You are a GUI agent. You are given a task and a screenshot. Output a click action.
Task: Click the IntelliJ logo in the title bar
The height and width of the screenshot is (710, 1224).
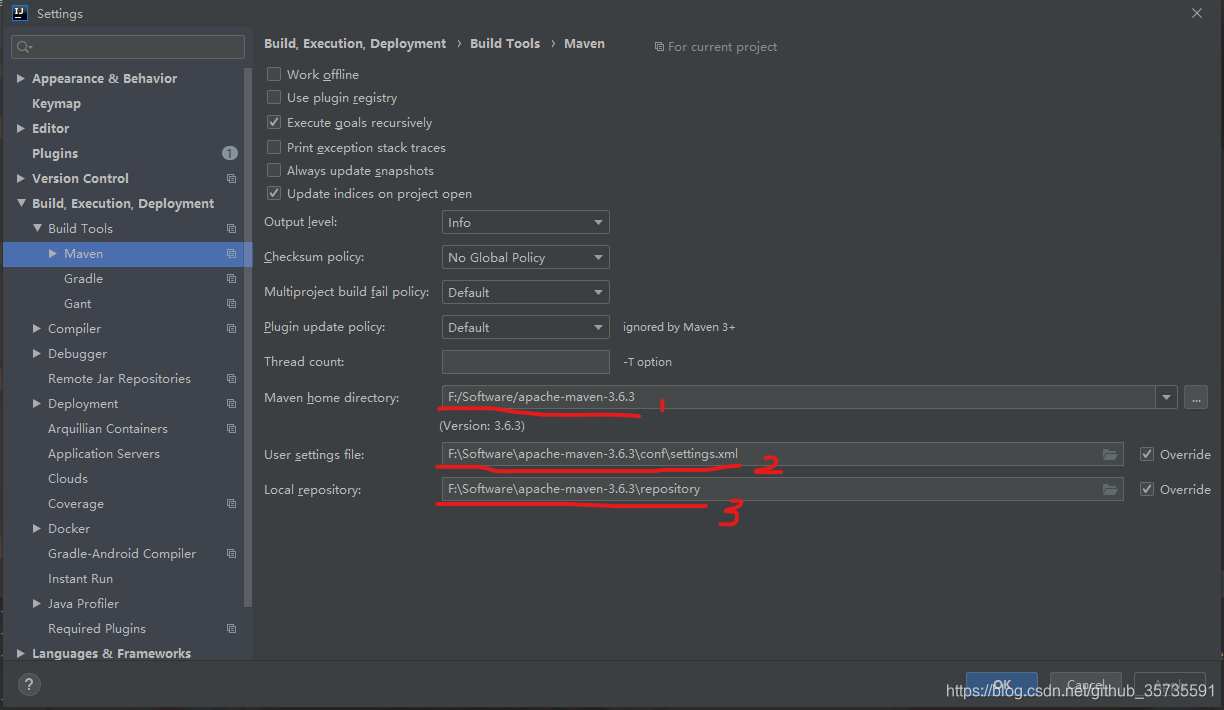click(18, 13)
